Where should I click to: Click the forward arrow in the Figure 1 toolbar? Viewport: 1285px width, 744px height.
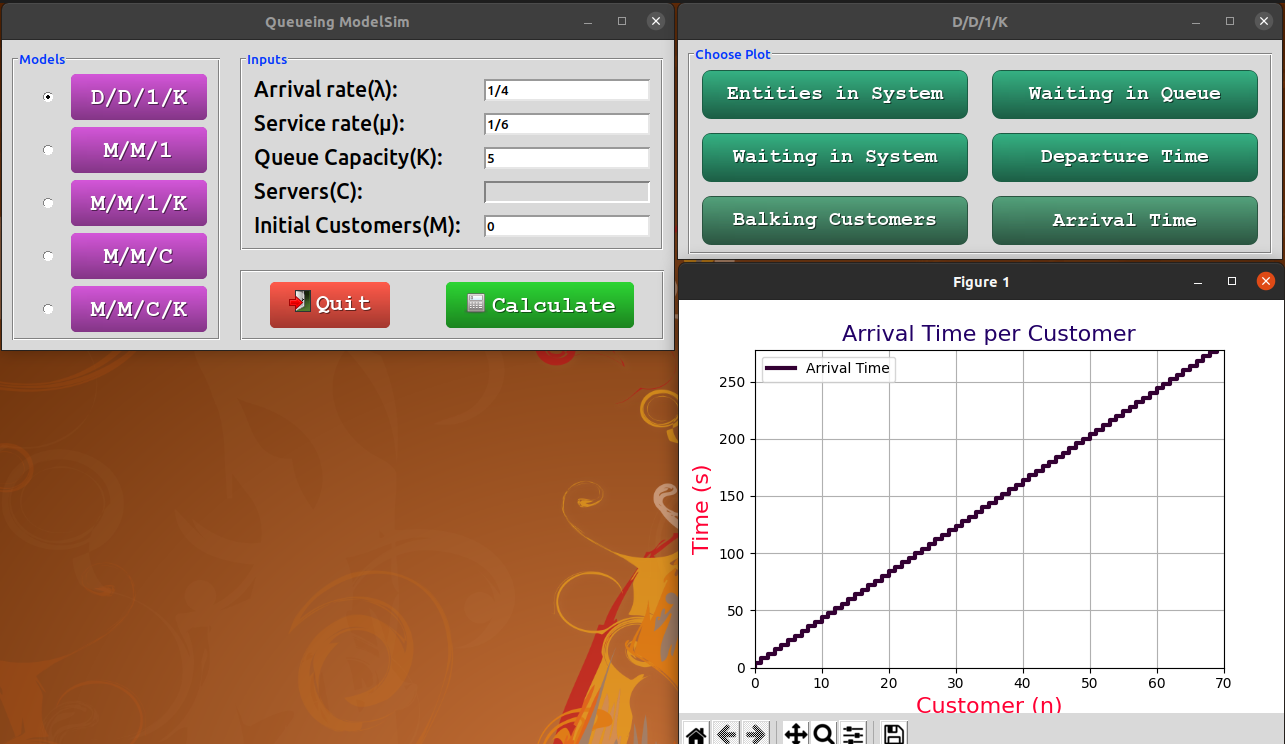pos(755,734)
